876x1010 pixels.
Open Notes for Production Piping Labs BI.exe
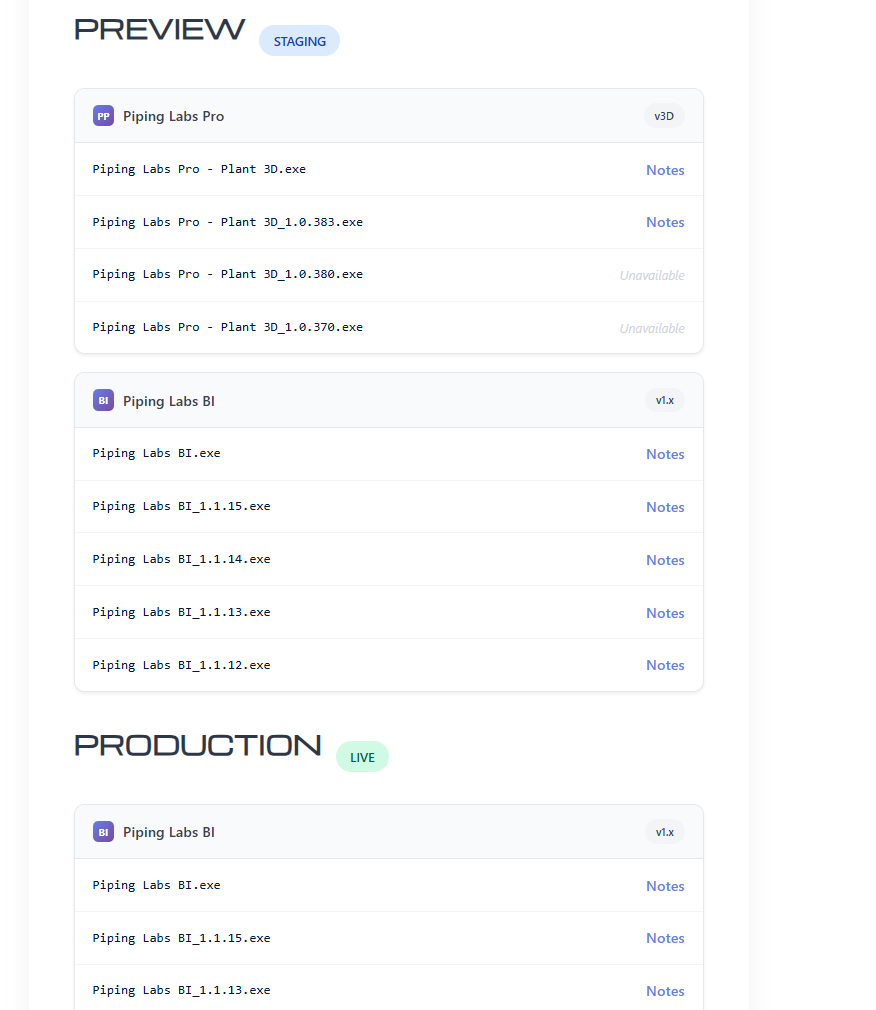click(x=665, y=886)
